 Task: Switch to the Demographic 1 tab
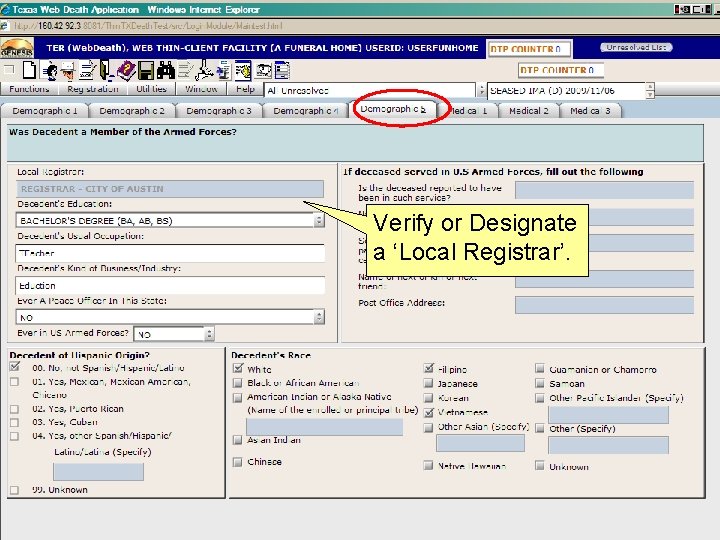(45, 111)
